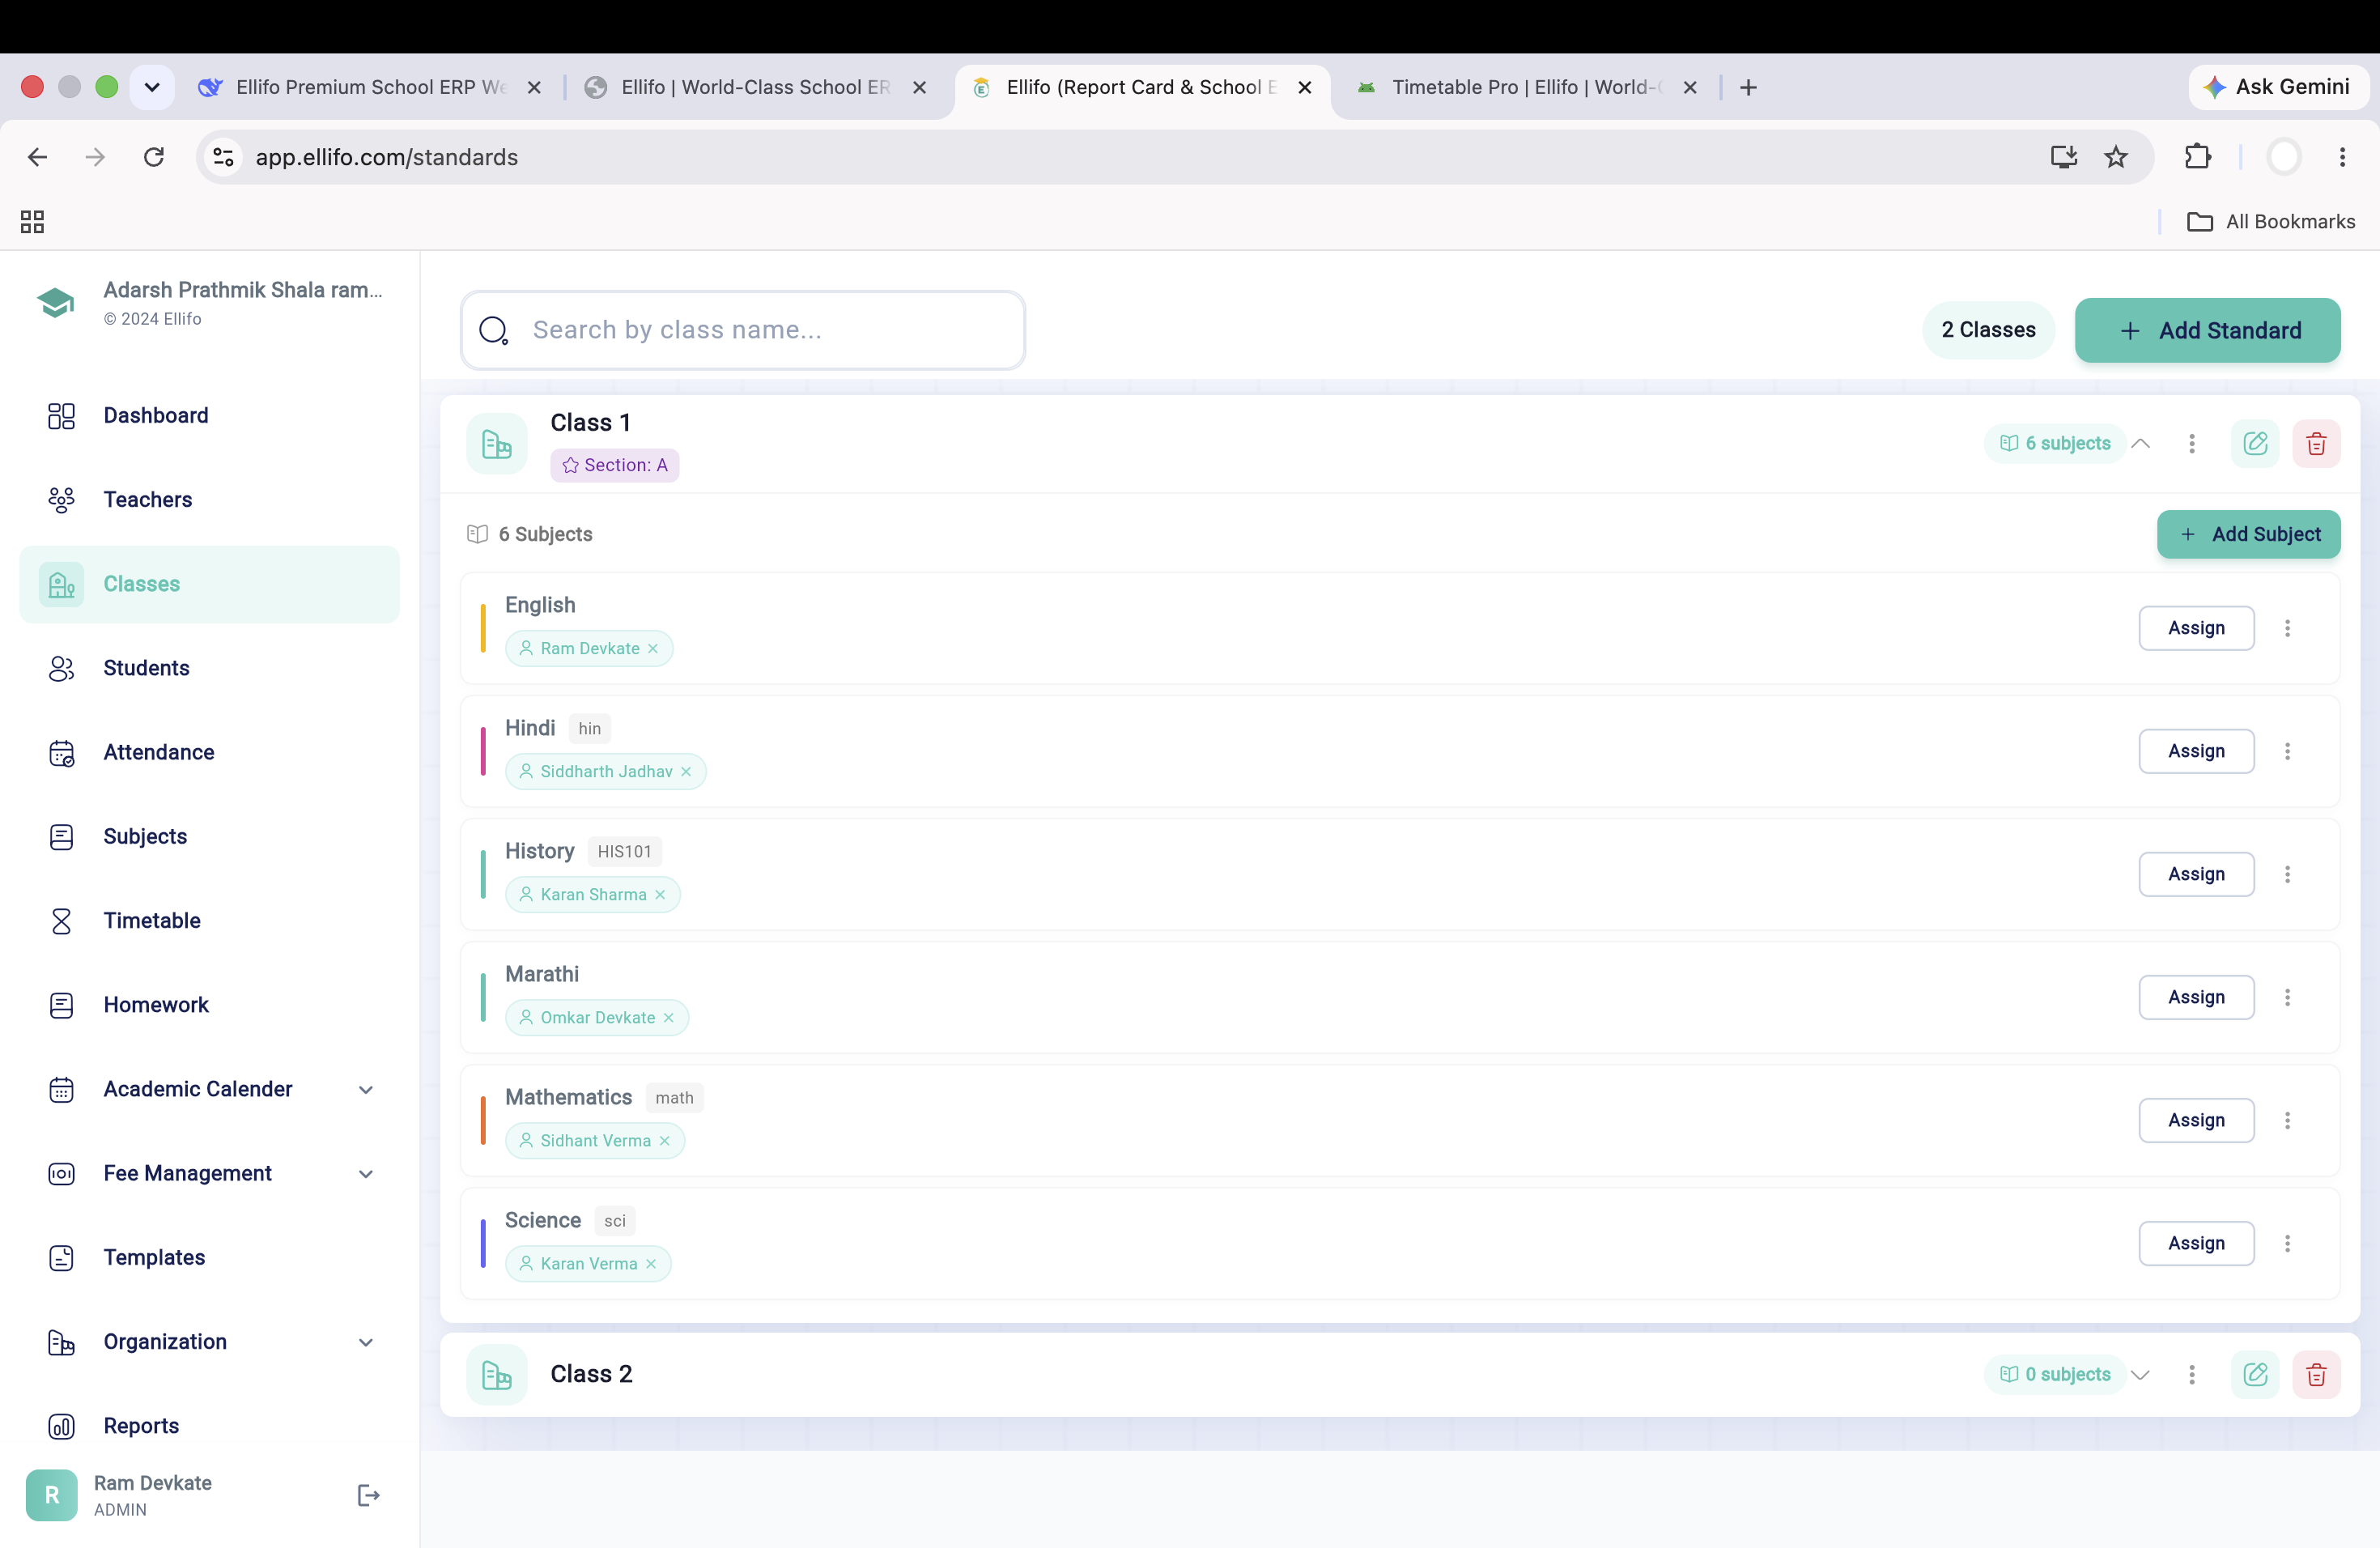Screen dimensions: 2380x1548
Task: Expand Class 2 subjects chevron
Action: (x=2140, y=1375)
